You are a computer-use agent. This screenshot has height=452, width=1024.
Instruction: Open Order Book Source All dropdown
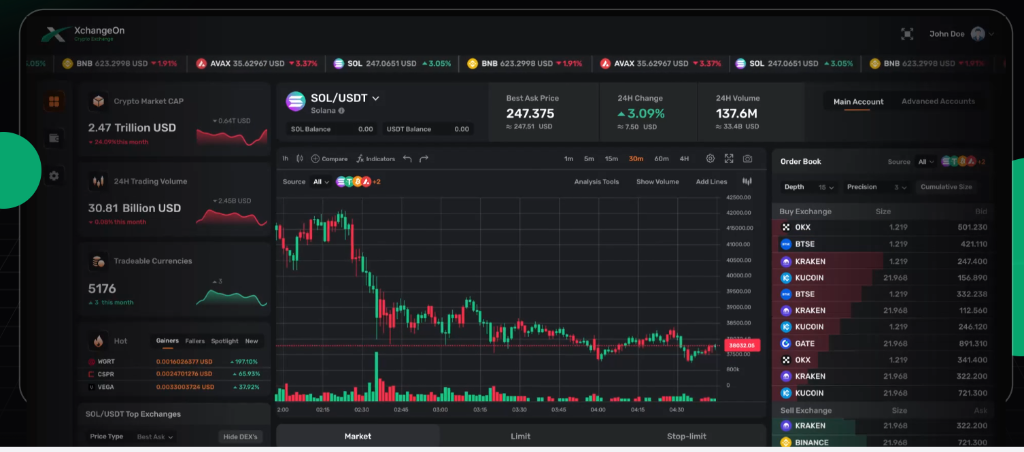(926, 161)
